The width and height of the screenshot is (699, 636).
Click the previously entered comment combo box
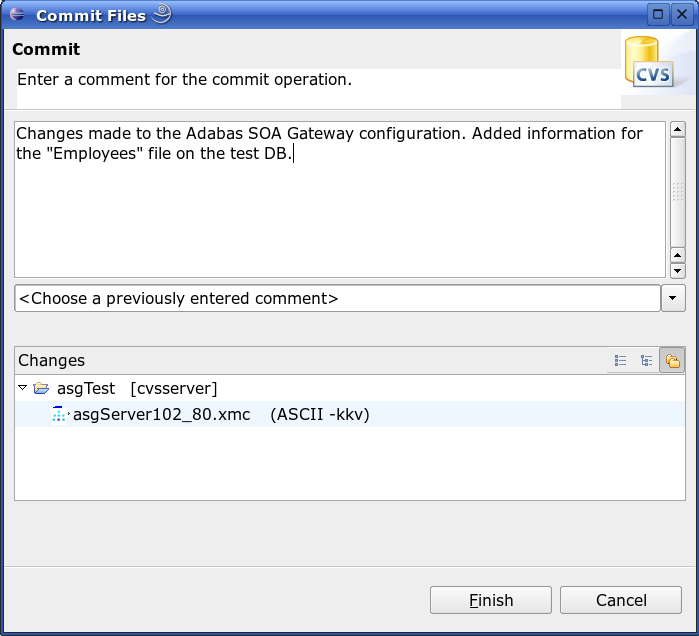coord(337,298)
